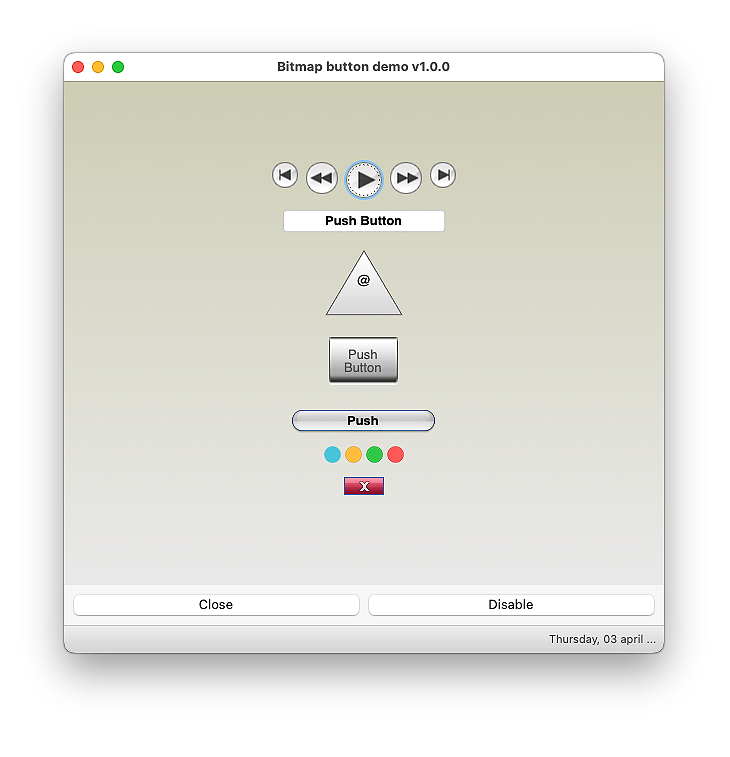Click the gray metallic Push Button
730x757 pixels.
(364, 360)
